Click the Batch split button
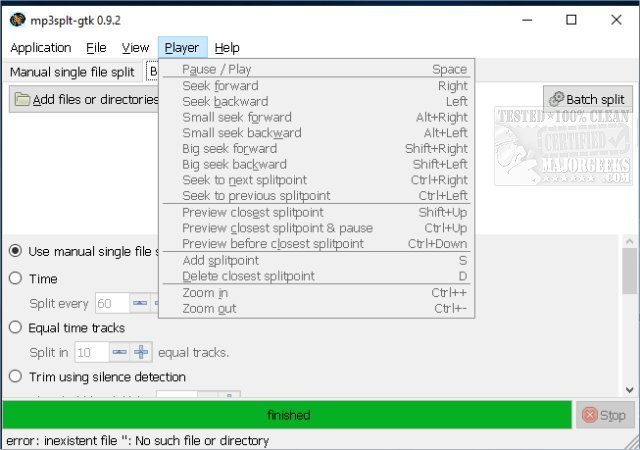 (x=587, y=99)
